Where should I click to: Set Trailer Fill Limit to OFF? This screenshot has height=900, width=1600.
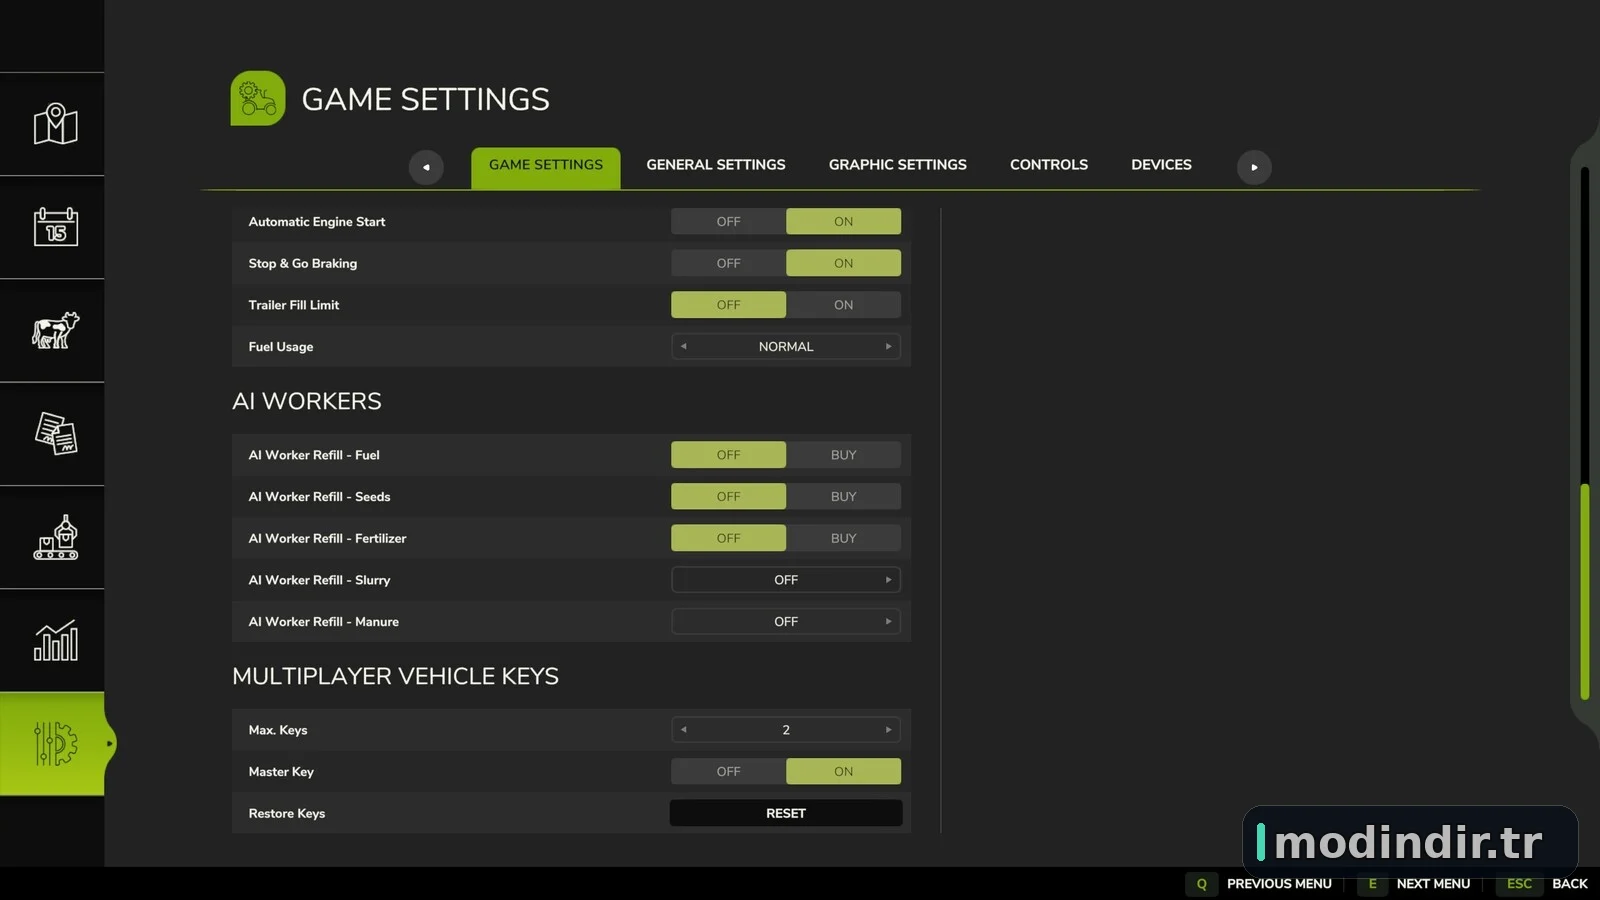[728, 305]
